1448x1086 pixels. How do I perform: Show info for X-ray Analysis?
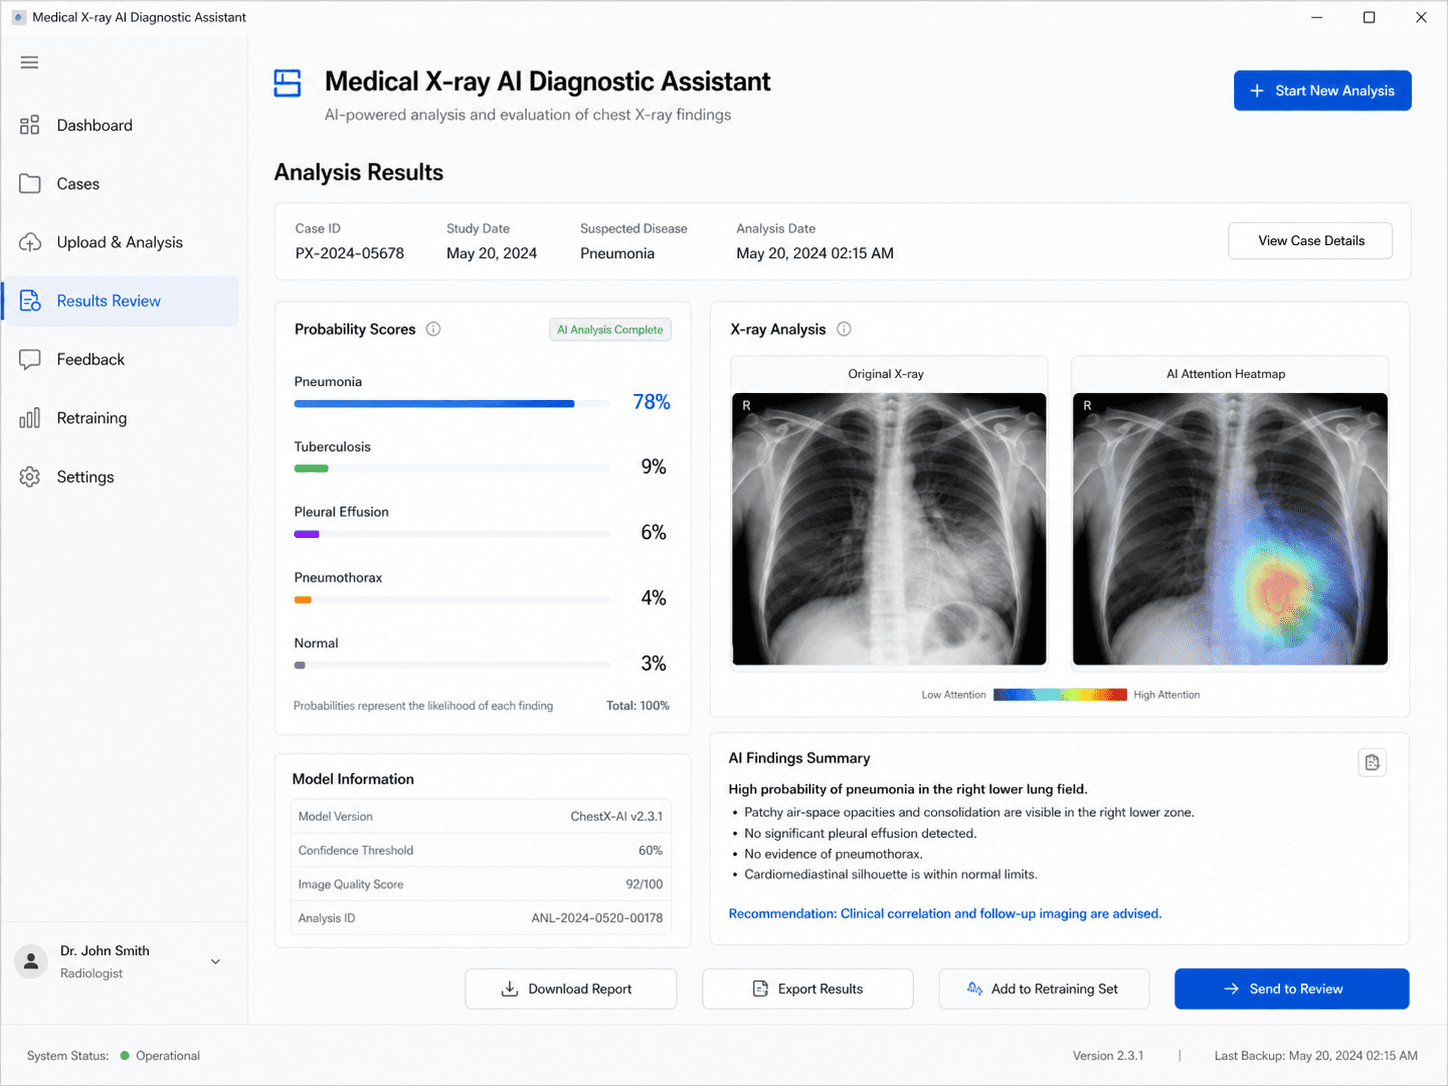tap(844, 329)
